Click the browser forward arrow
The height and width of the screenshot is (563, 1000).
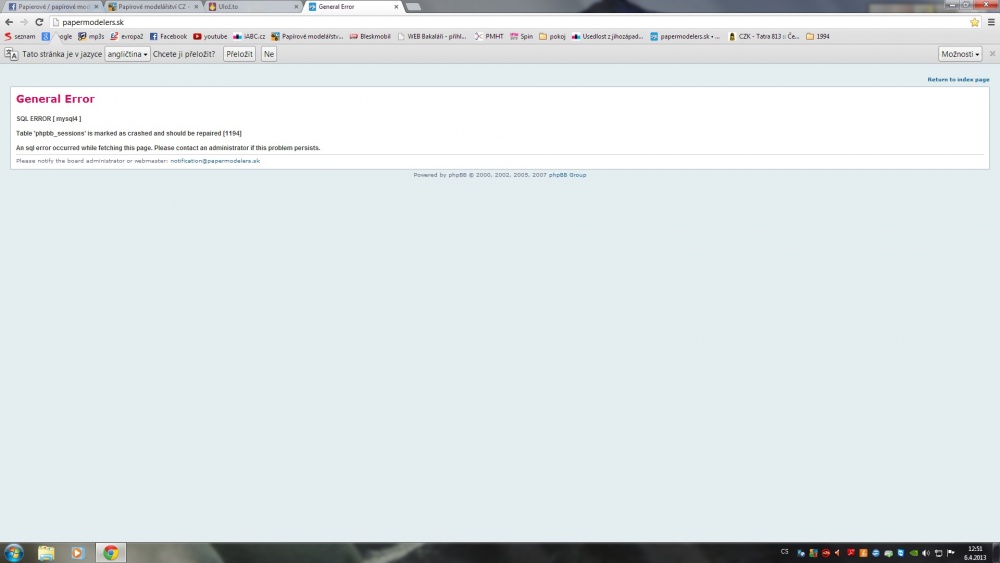tap(24, 22)
